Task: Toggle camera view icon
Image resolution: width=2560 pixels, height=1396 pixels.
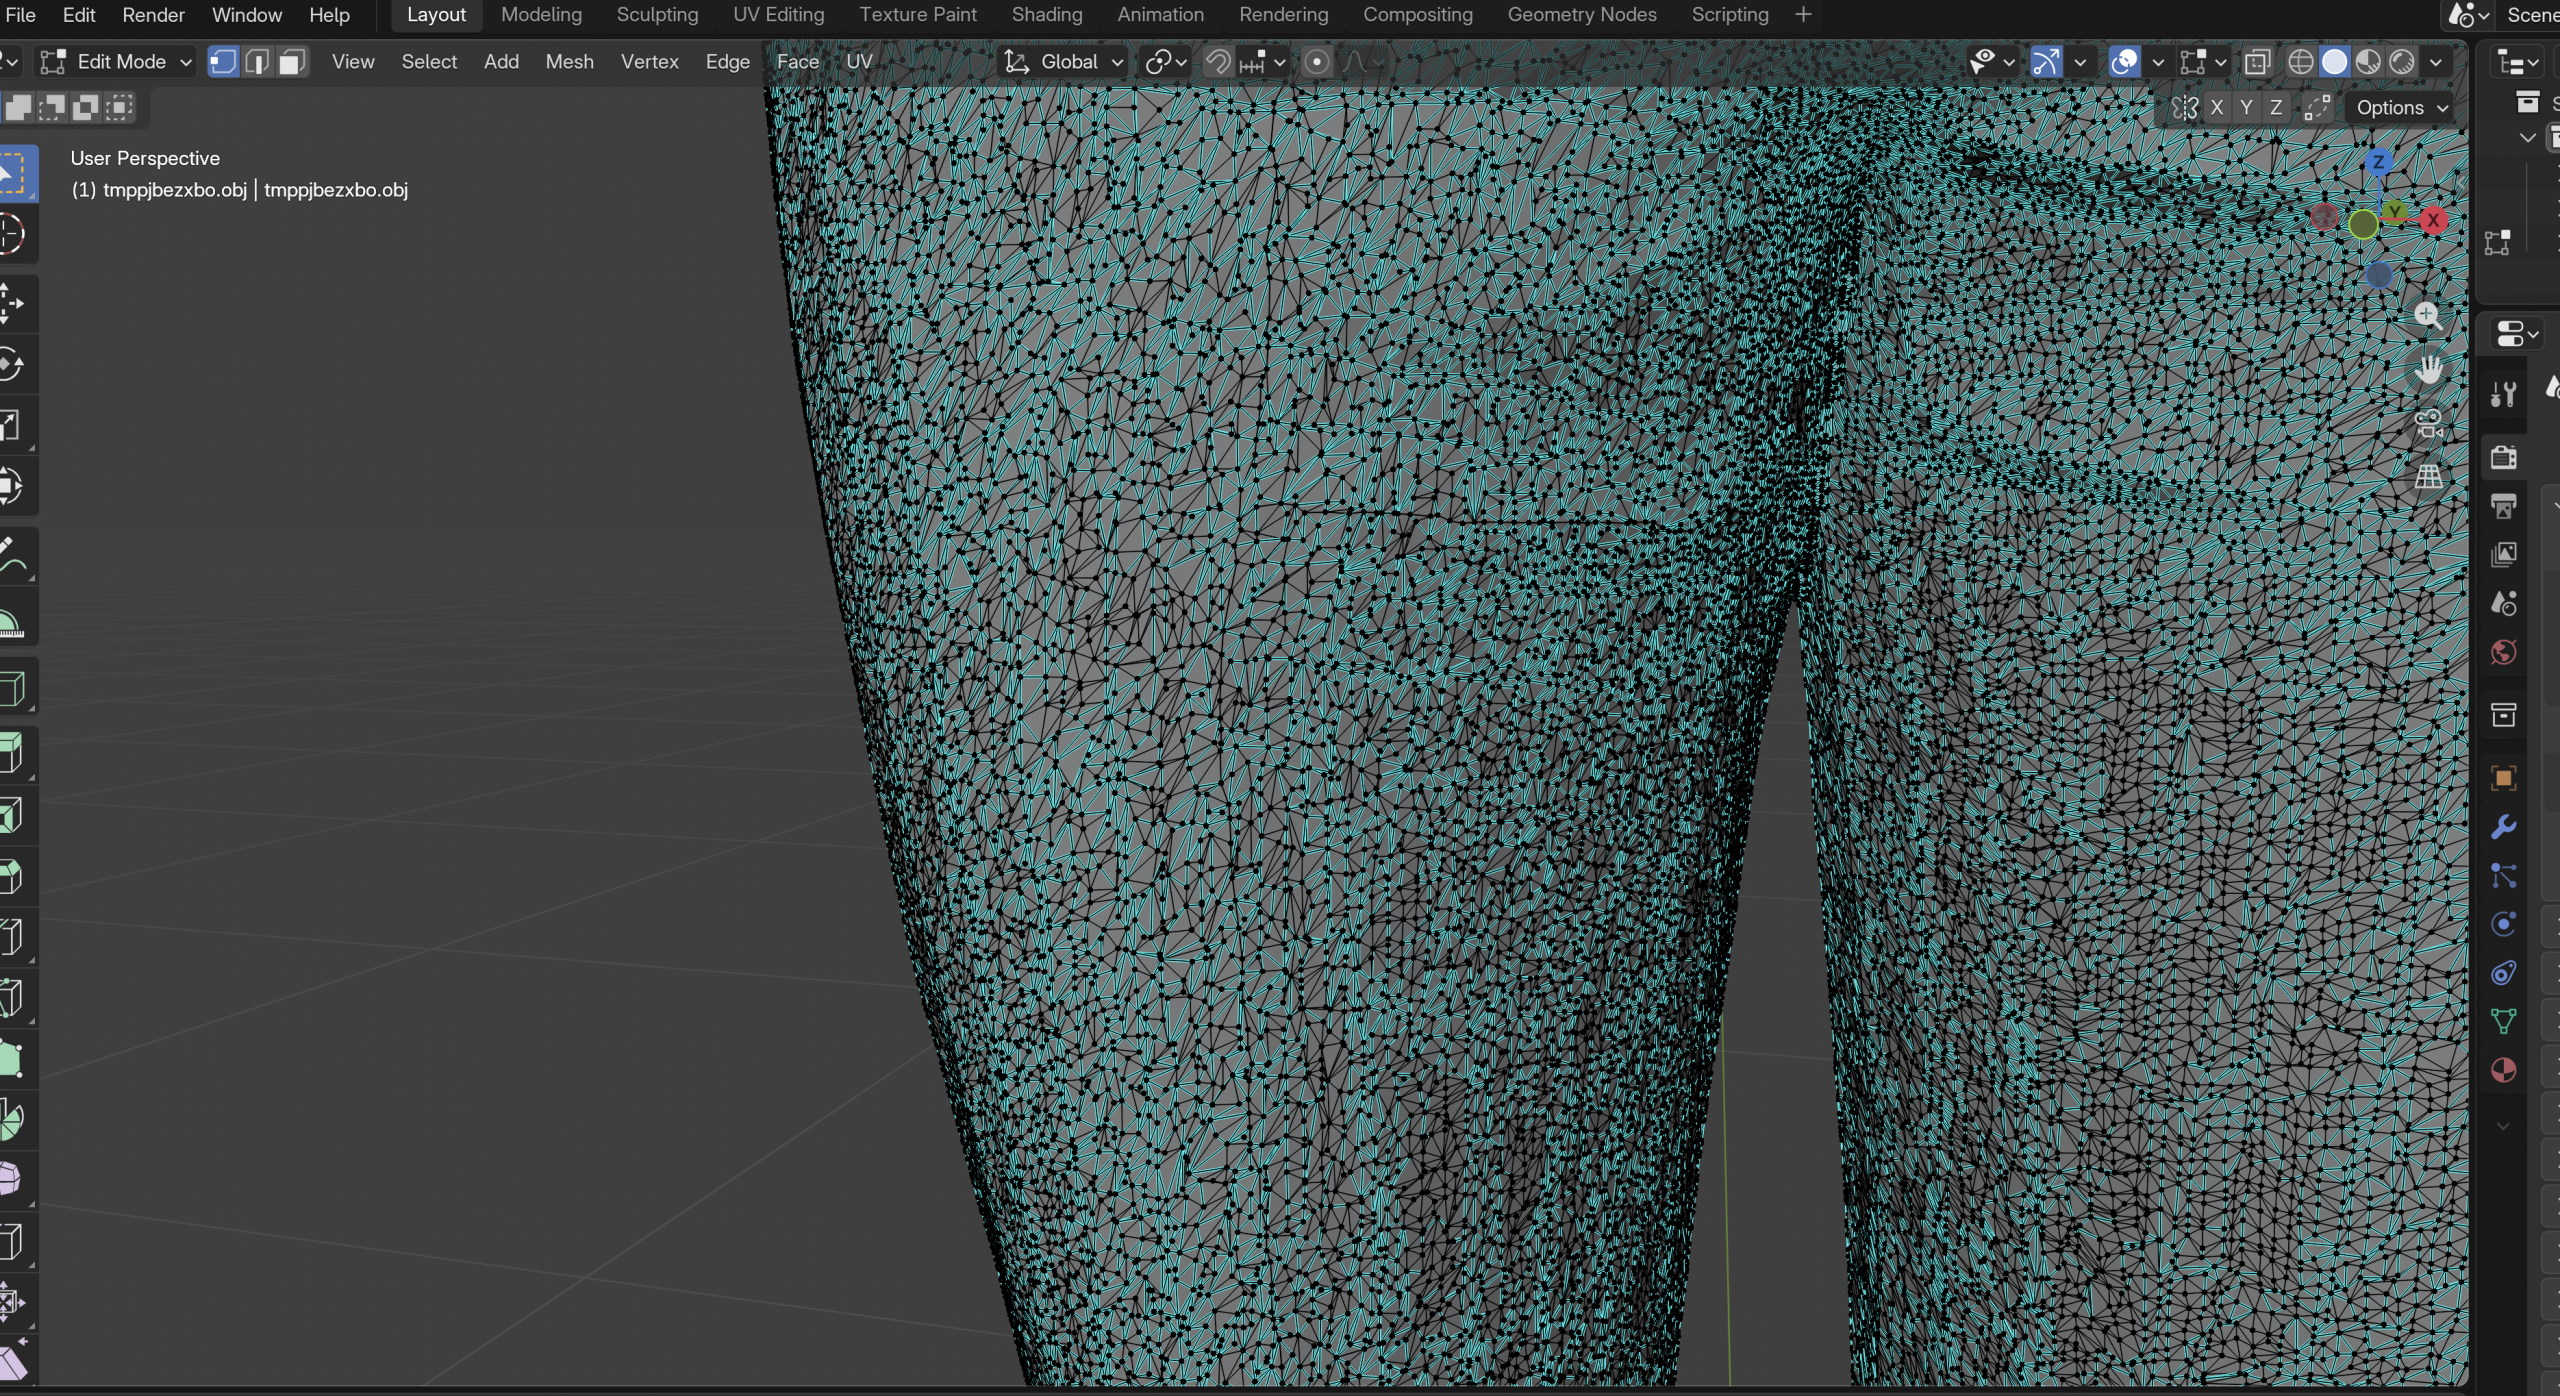Action: point(2428,423)
